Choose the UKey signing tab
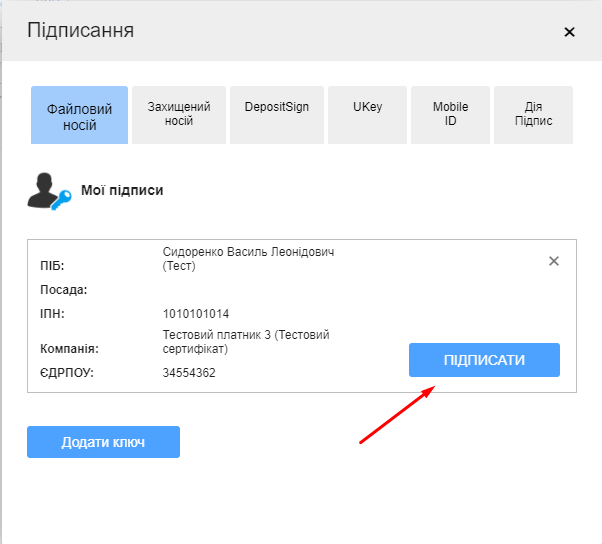602x544 pixels. 367,115
